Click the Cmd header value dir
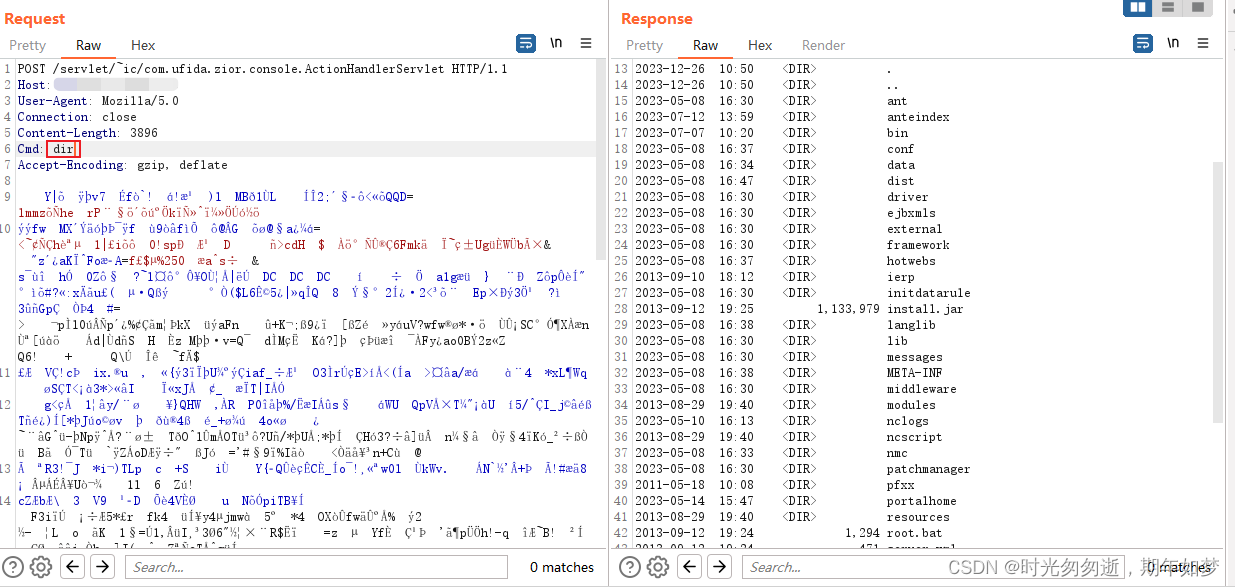This screenshot has width=1235, height=587. click(x=63, y=149)
